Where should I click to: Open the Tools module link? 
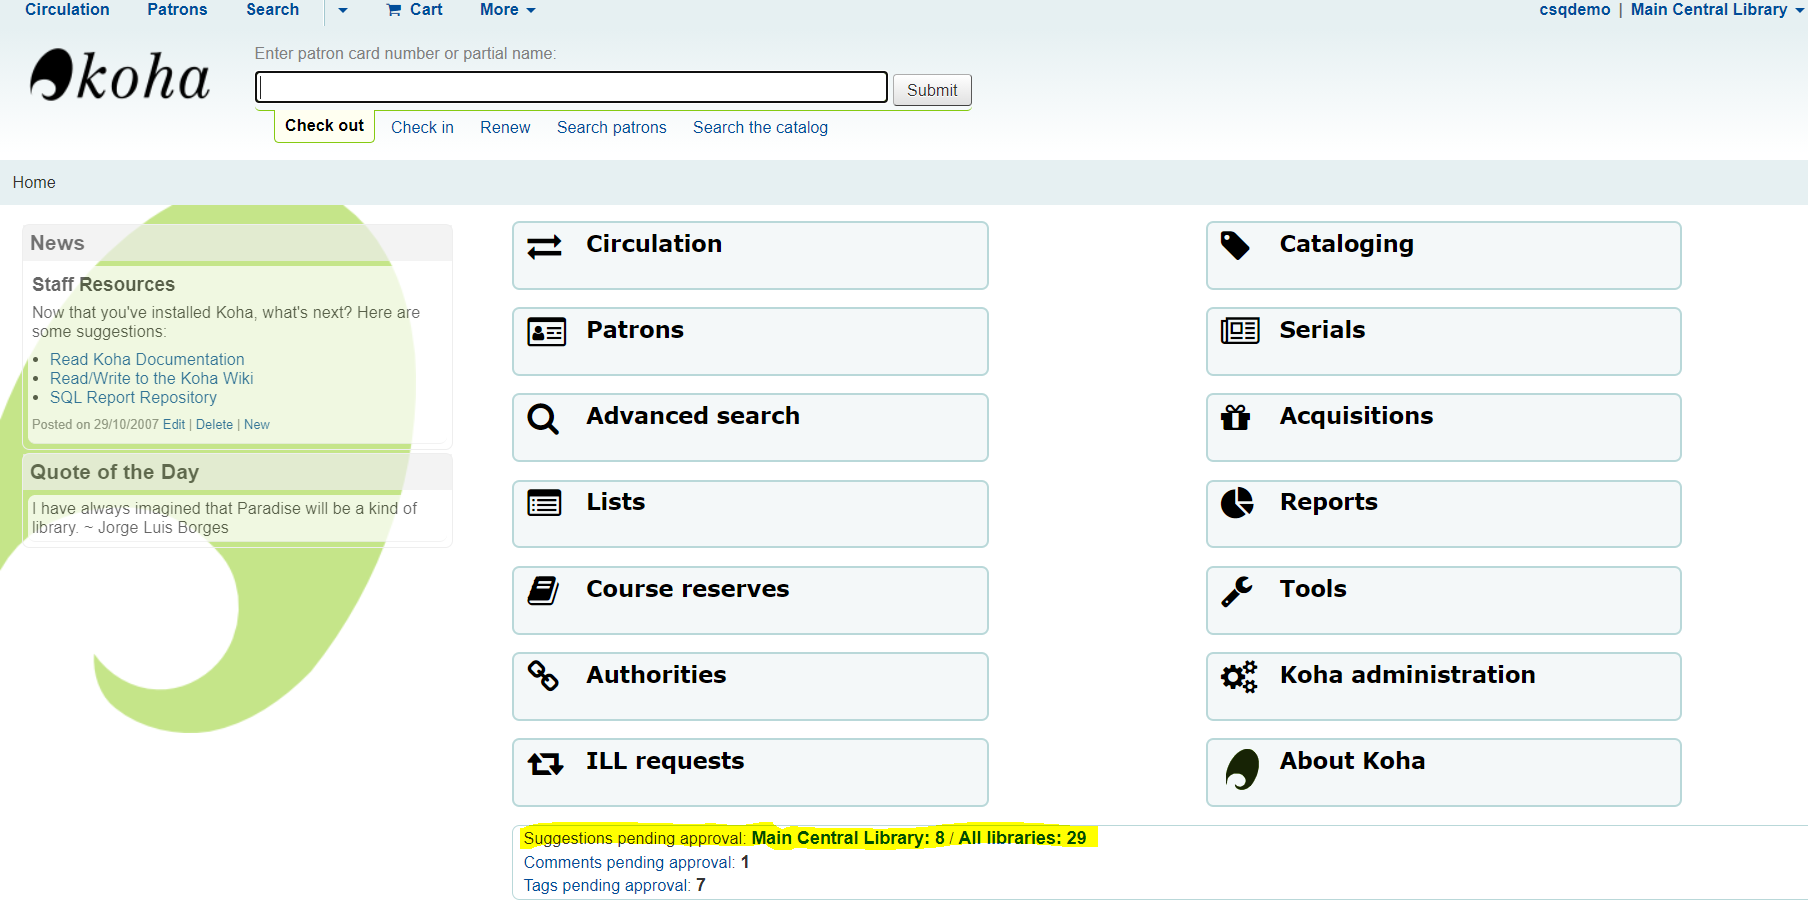click(x=1444, y=601)
